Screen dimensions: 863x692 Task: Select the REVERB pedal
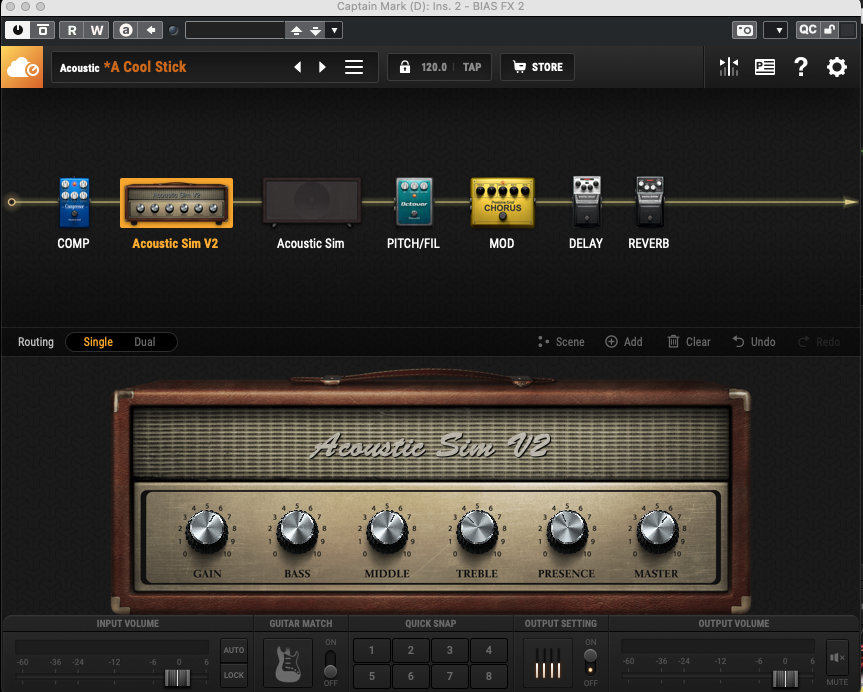pyautogui.click(x=649, y=201)
